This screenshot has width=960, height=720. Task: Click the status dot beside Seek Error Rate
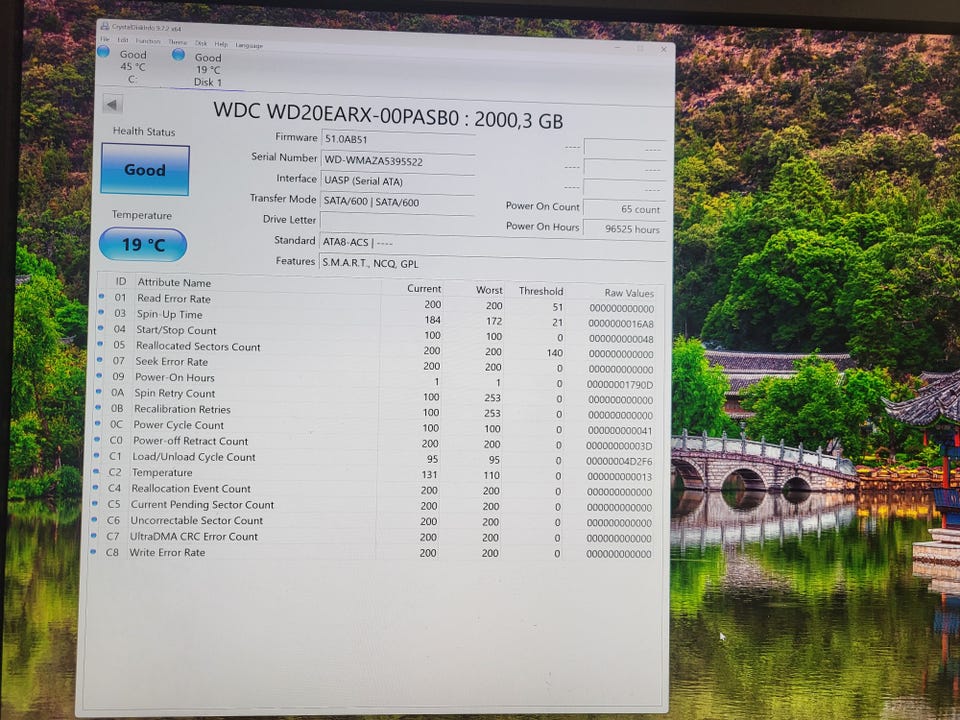tap(99, 360)
